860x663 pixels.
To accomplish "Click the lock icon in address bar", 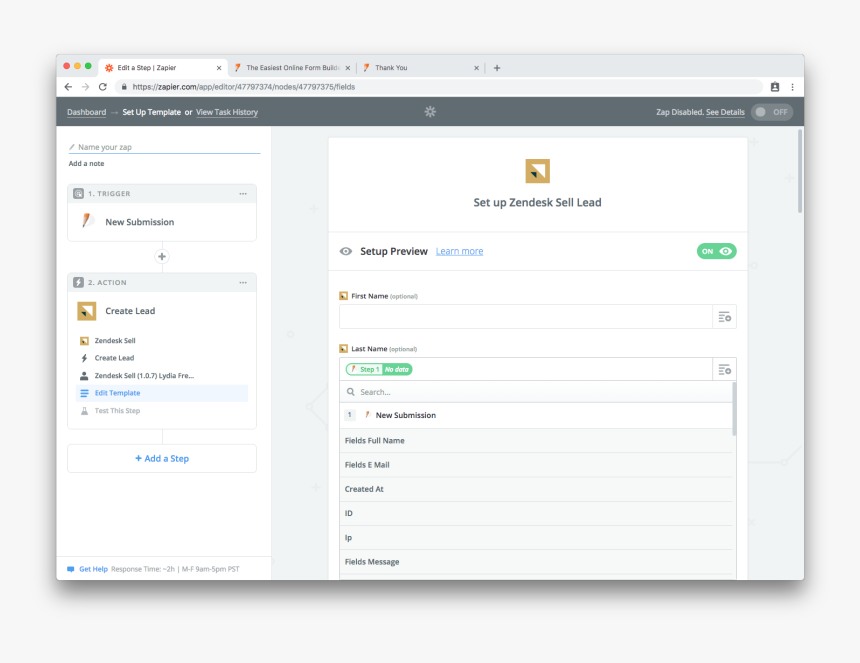I will tap(124, 87).
